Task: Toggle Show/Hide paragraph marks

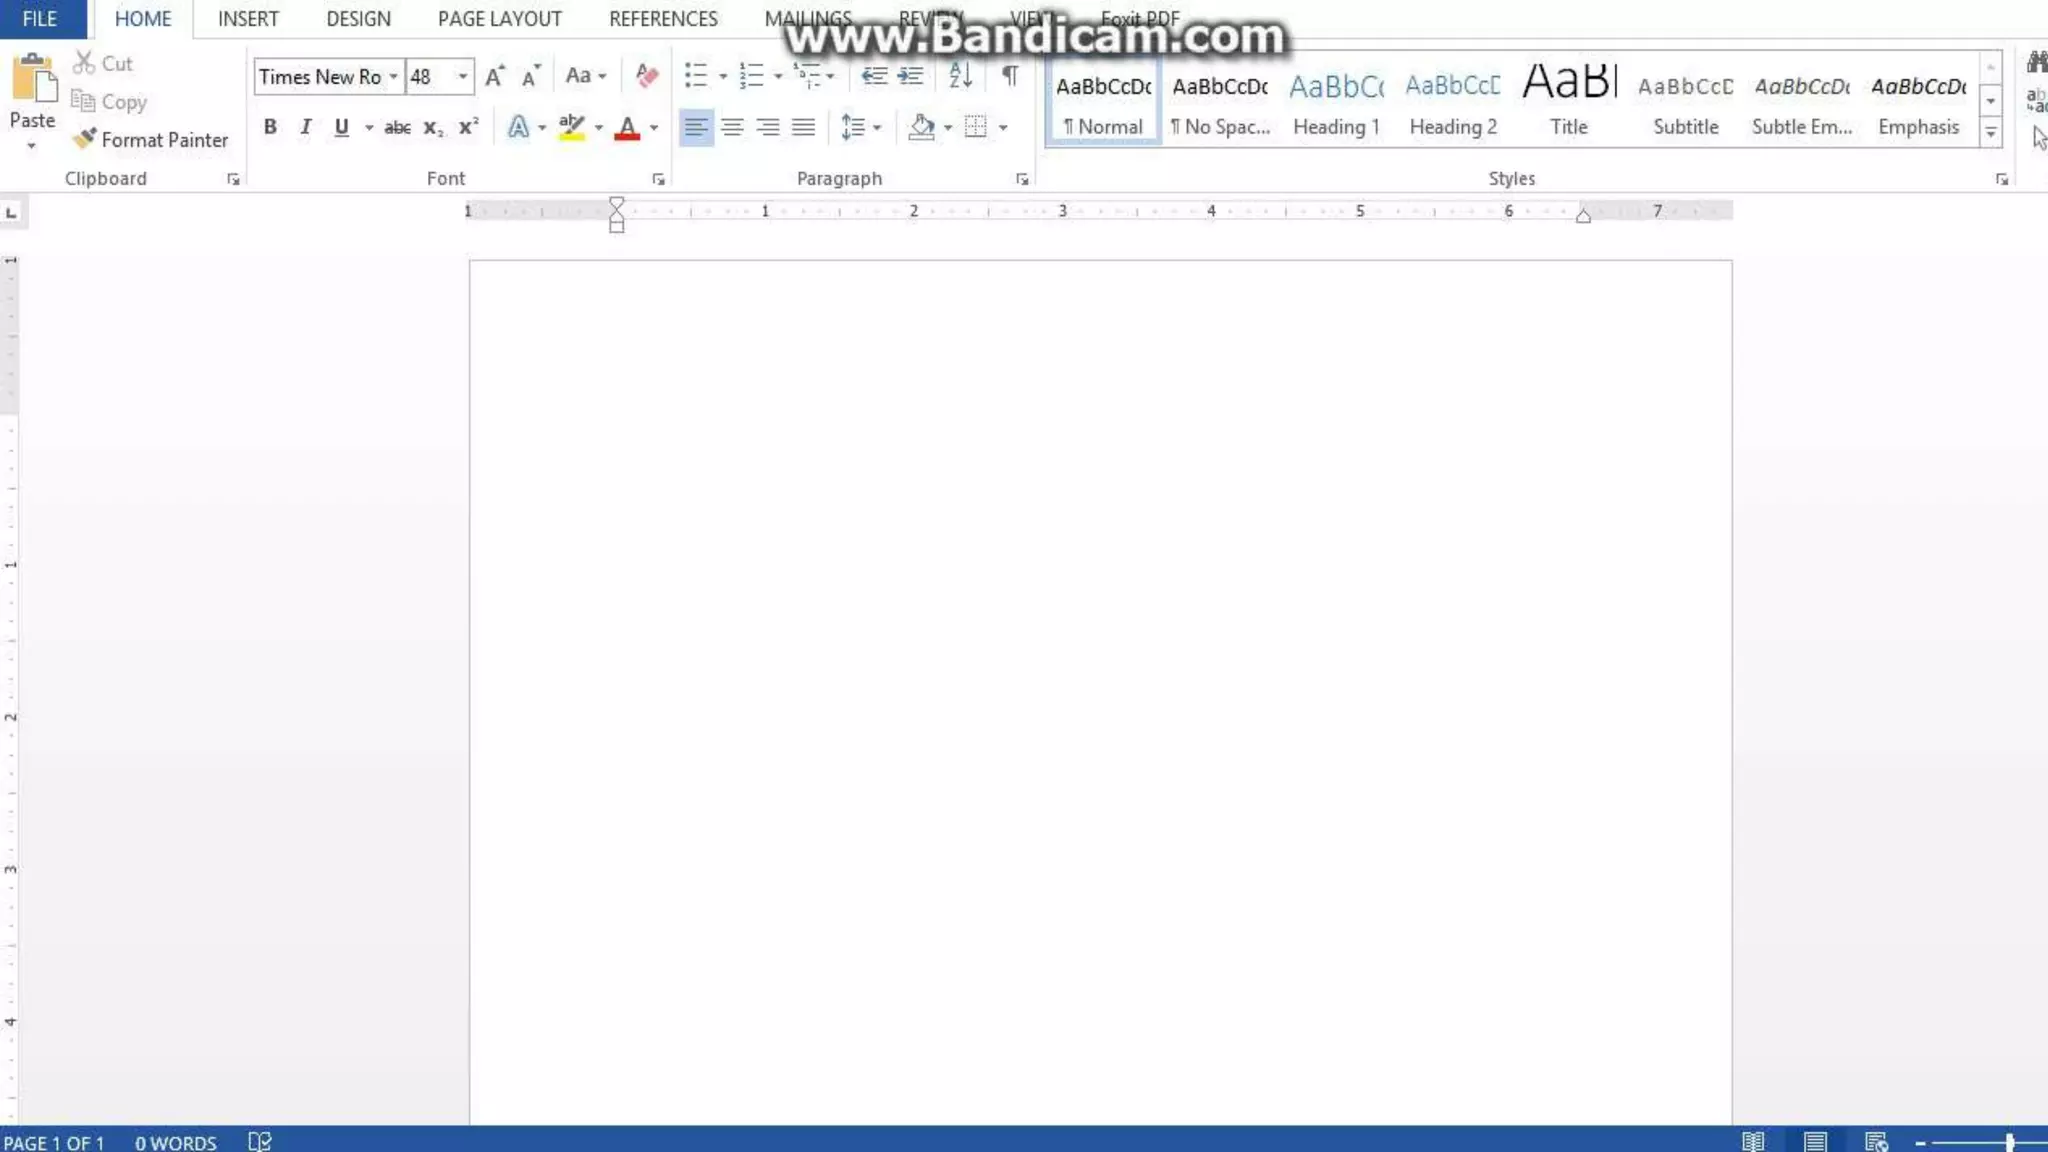Action: tap(1010, 76)
